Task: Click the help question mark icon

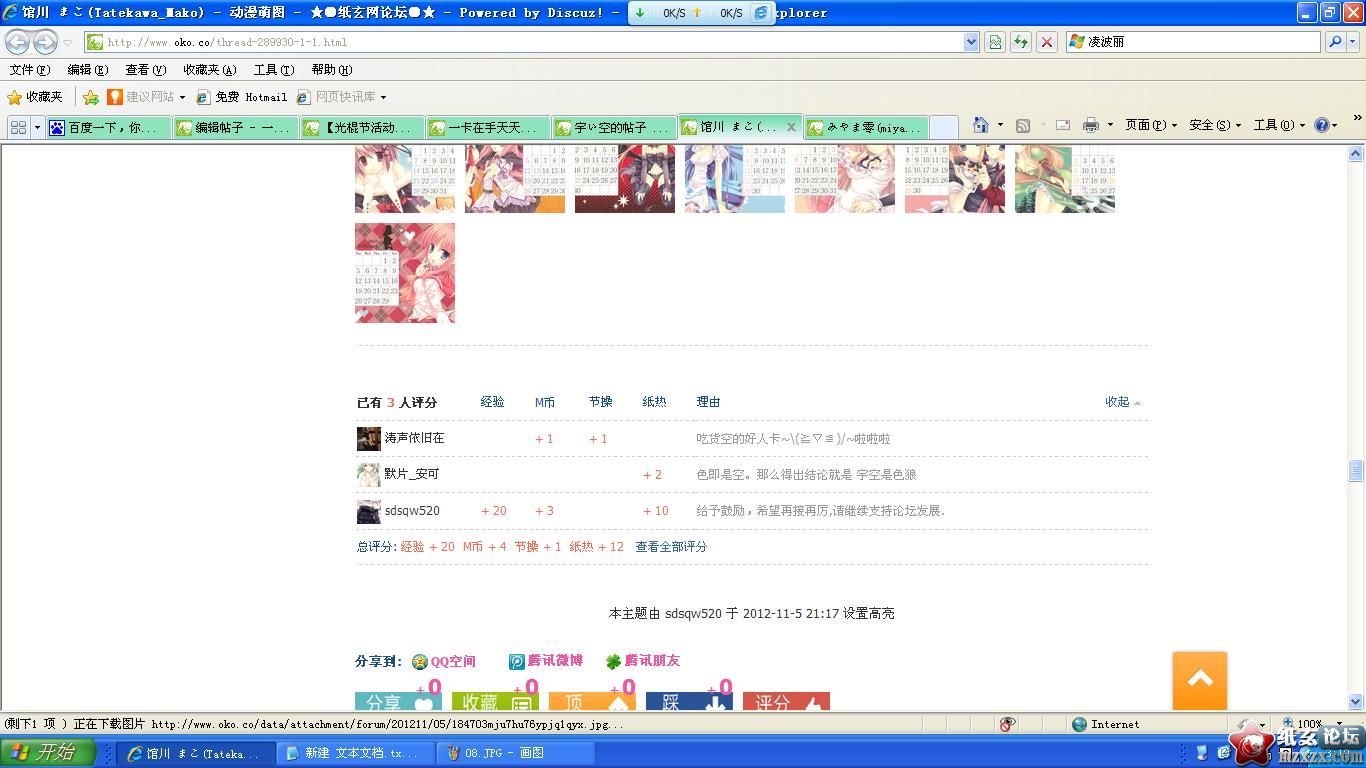Action: coord(1321,125)
